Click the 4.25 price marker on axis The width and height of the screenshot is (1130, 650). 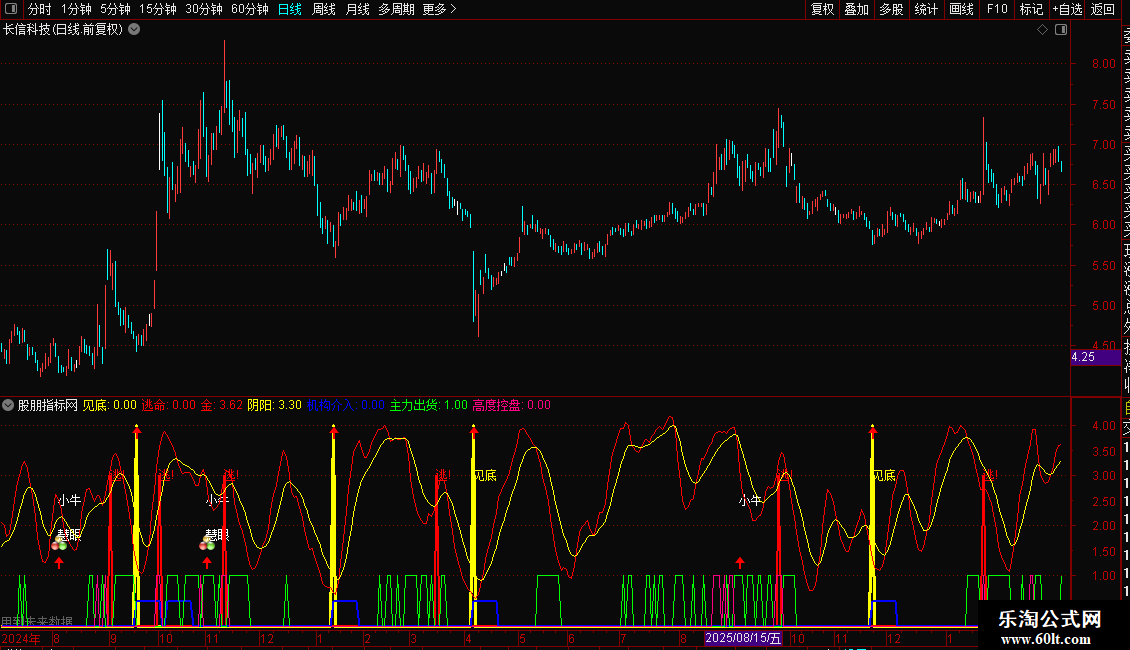coord(1095,357)
